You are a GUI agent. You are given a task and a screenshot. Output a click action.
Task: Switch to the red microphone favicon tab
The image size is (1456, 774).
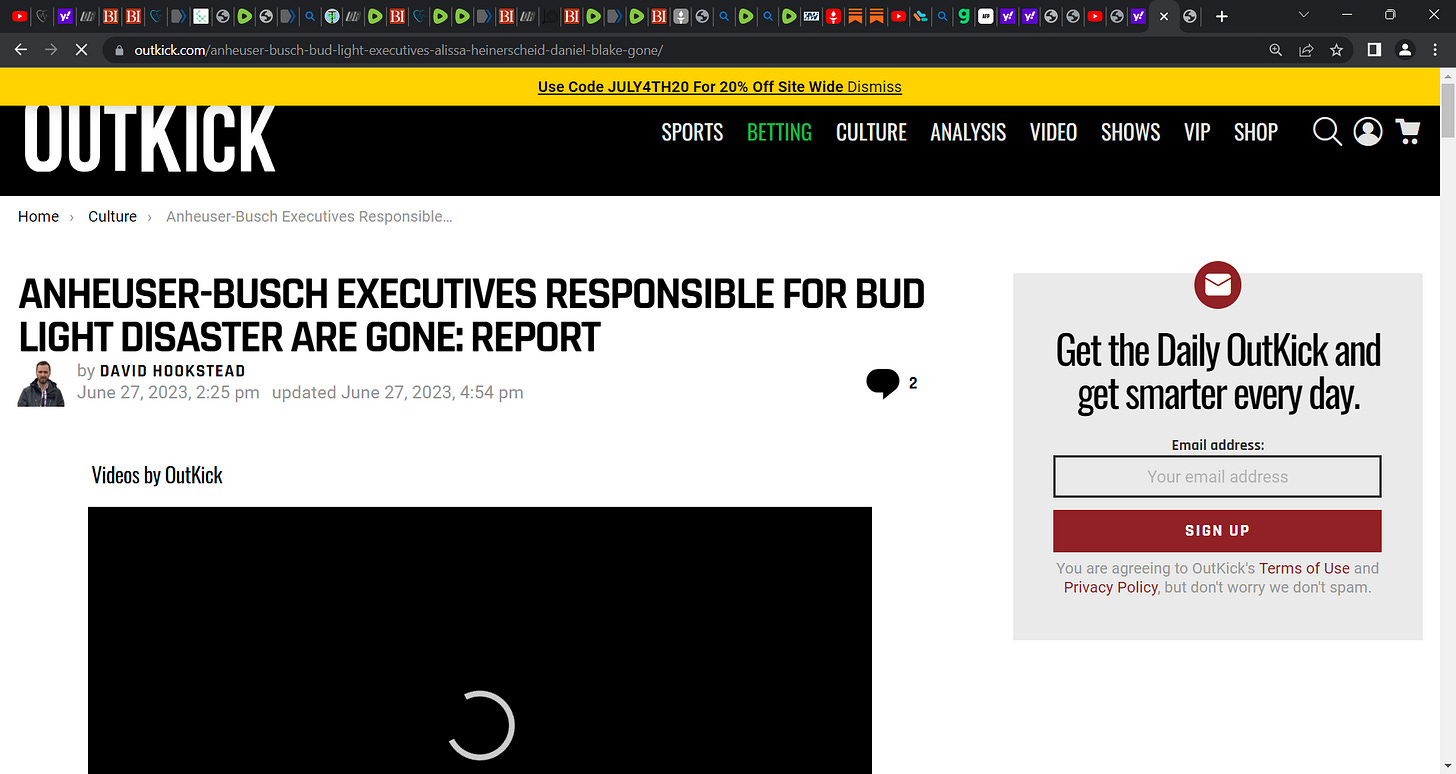tap(832, 16)
